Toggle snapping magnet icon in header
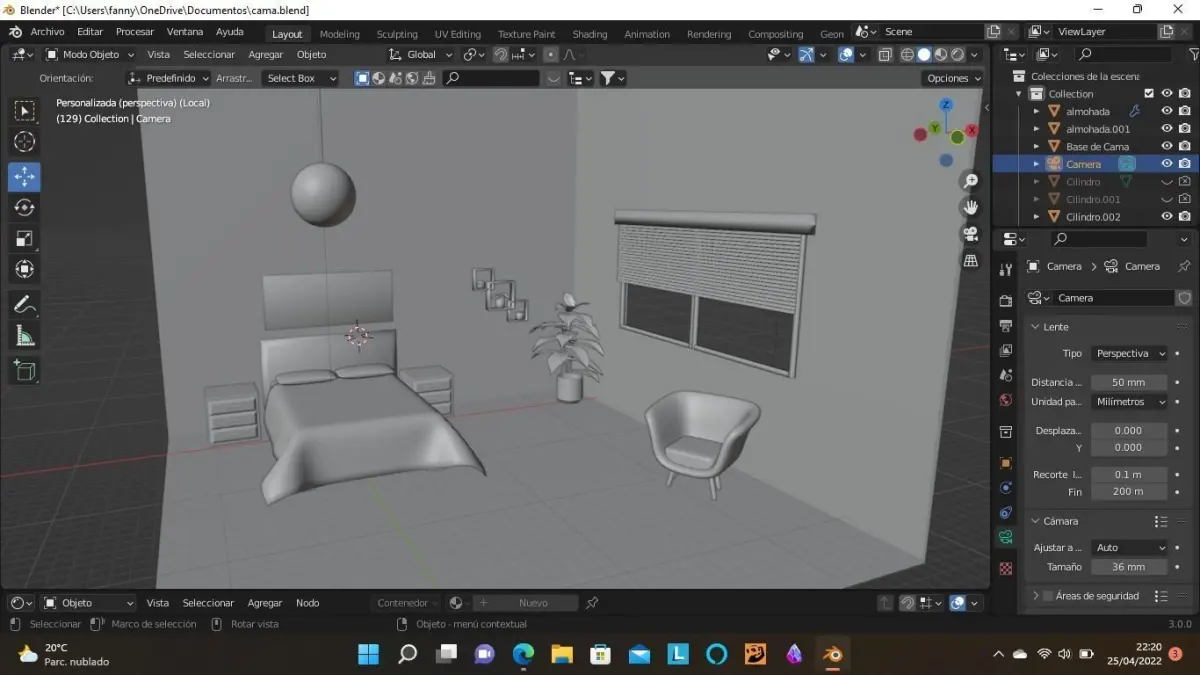Image resolution: width=1200 pixels, height=675 pixels. coord(501,55)
